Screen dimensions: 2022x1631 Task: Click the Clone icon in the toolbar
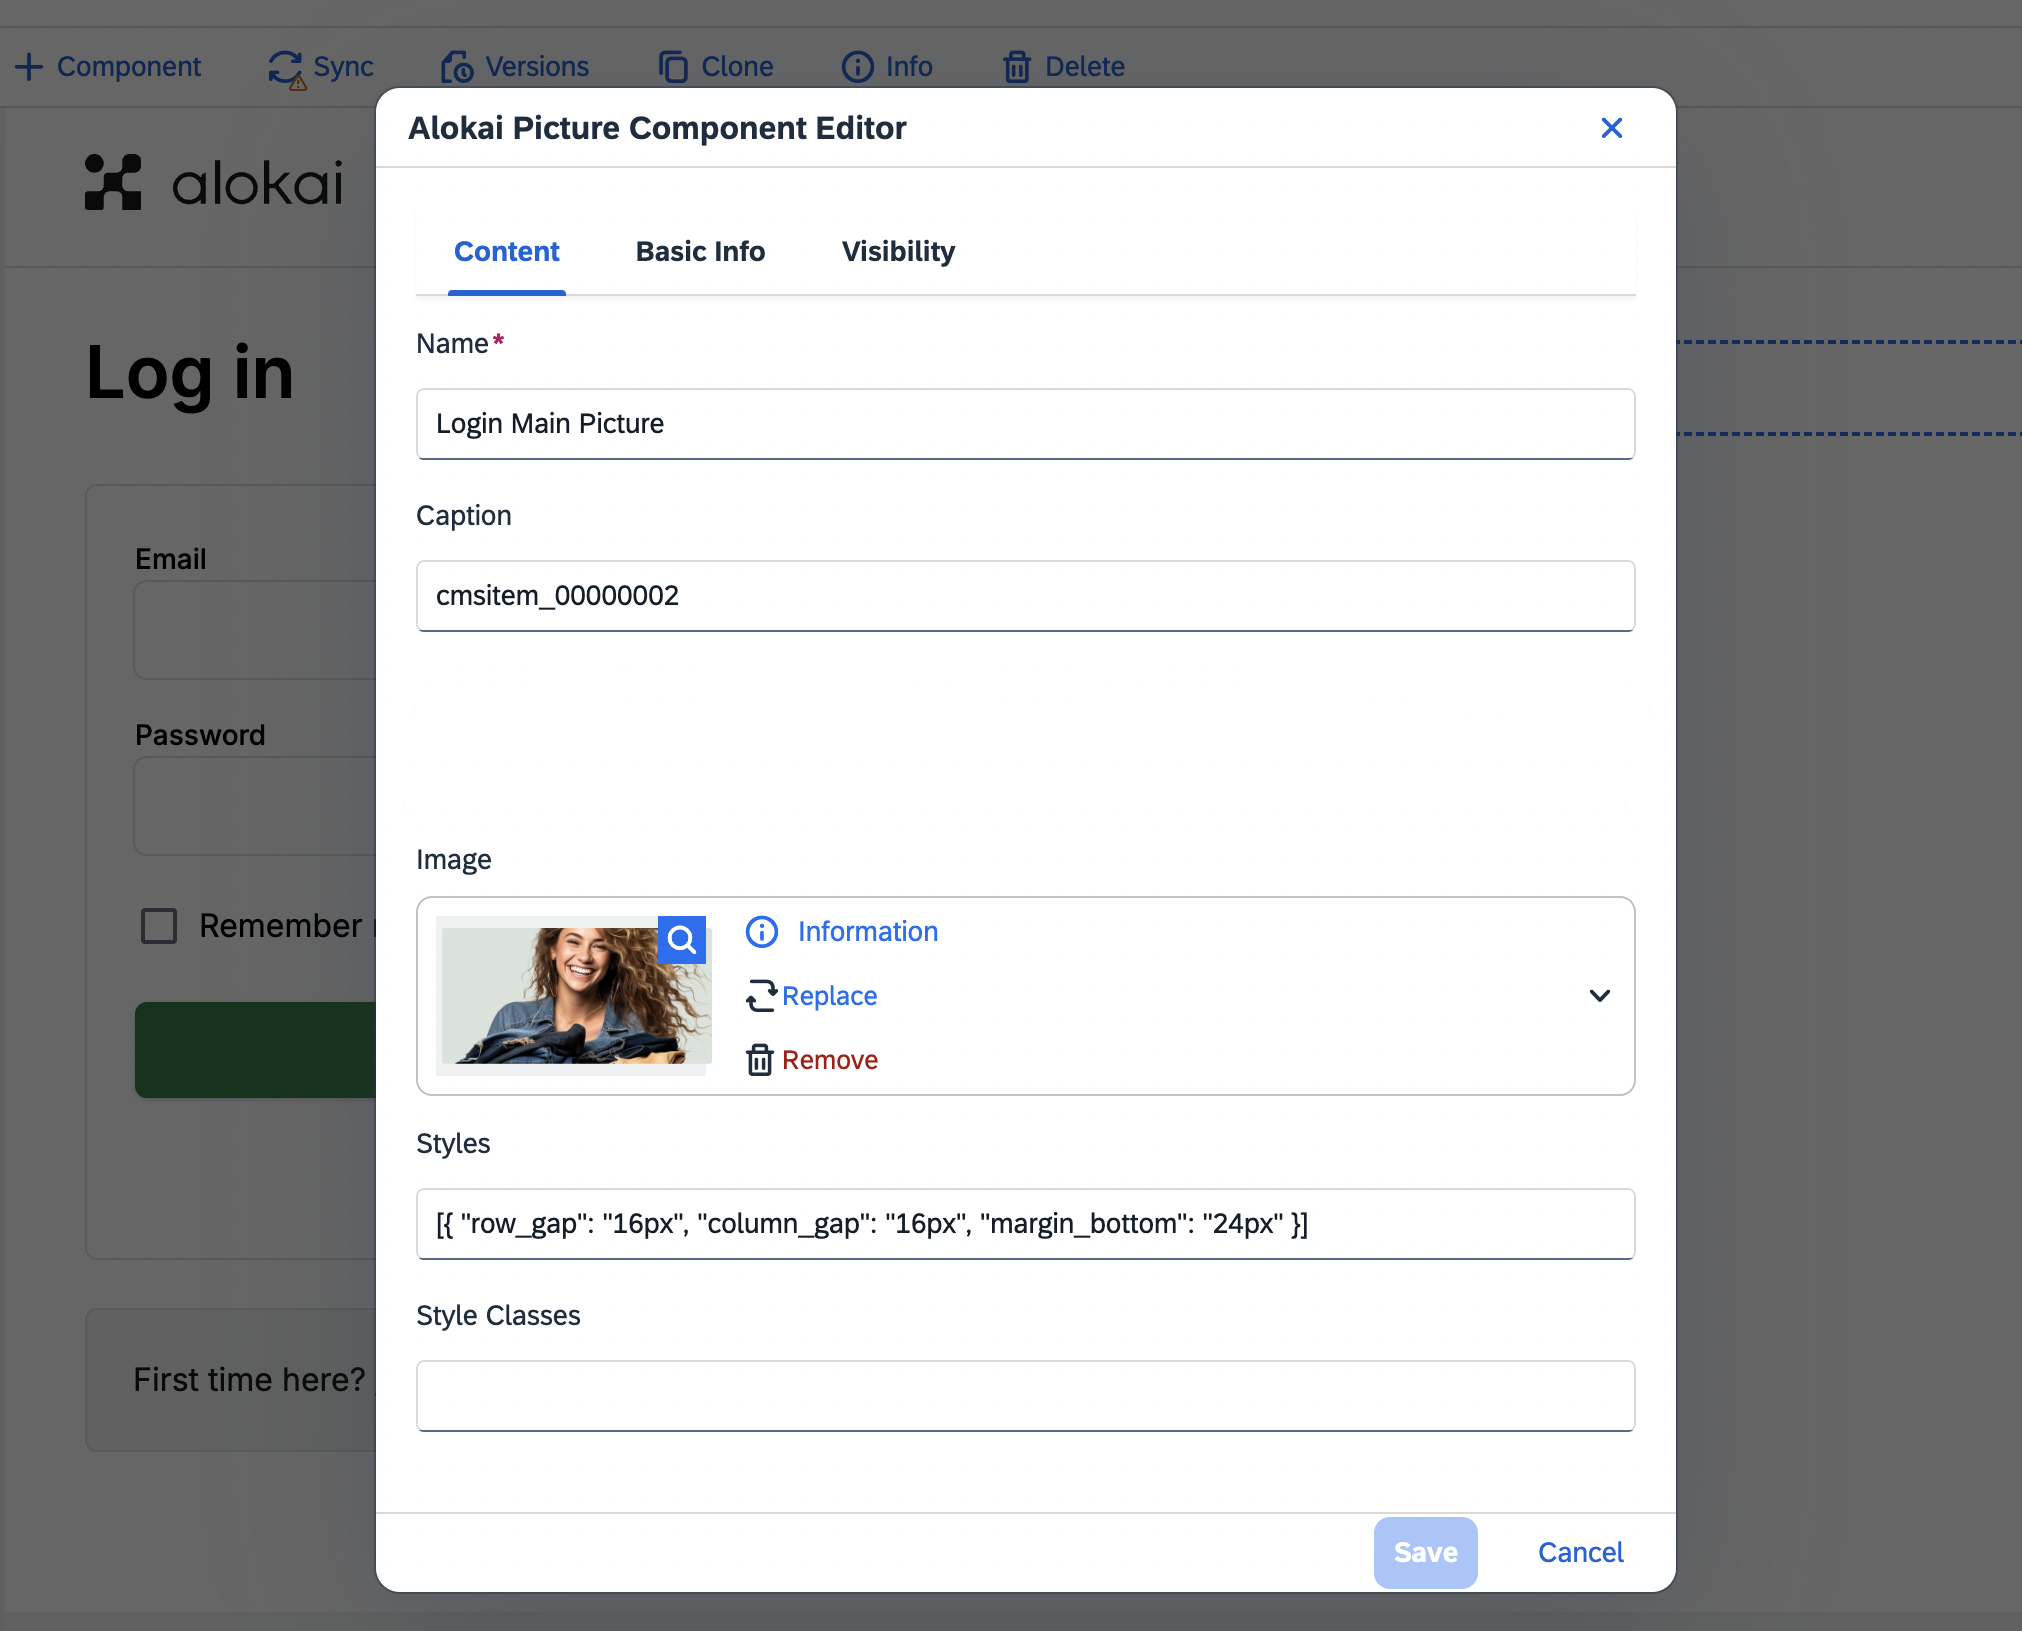click(673, 67)
